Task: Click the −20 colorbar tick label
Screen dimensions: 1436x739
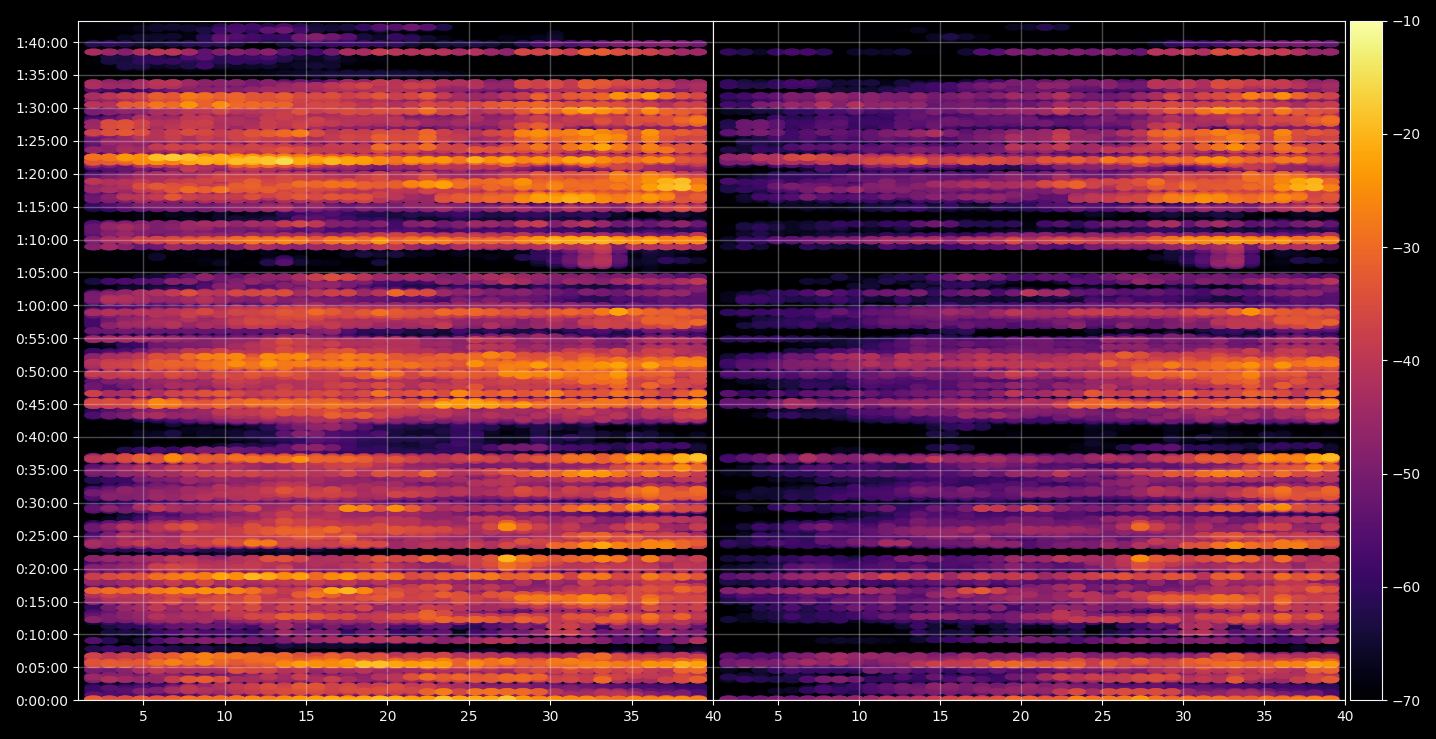Action: point(1405,135)
